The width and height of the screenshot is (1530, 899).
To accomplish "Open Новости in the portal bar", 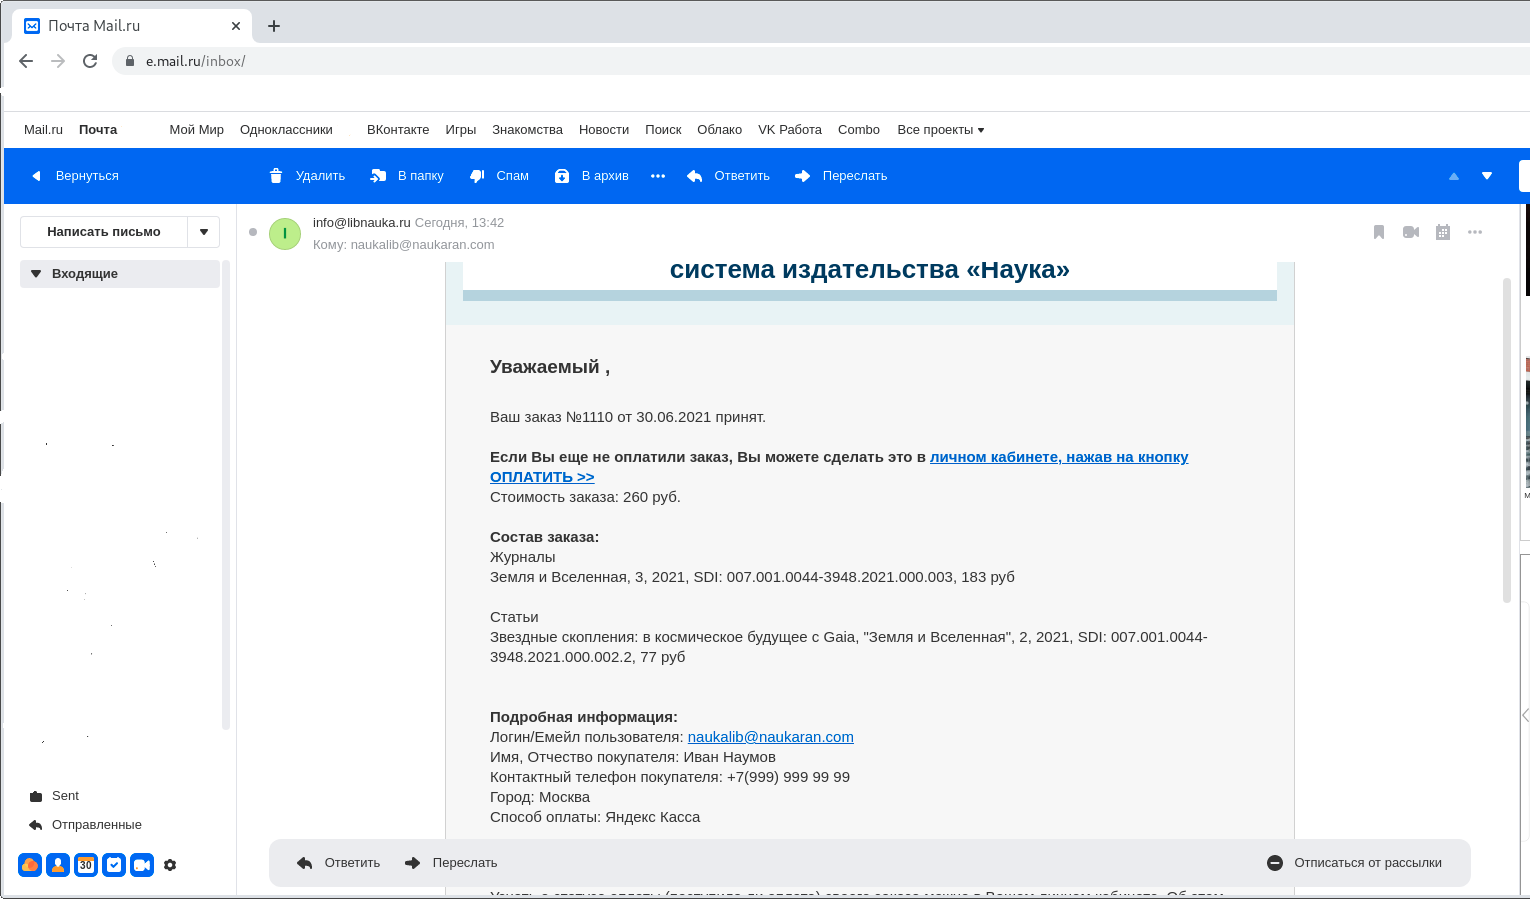I will click(604, 130).
